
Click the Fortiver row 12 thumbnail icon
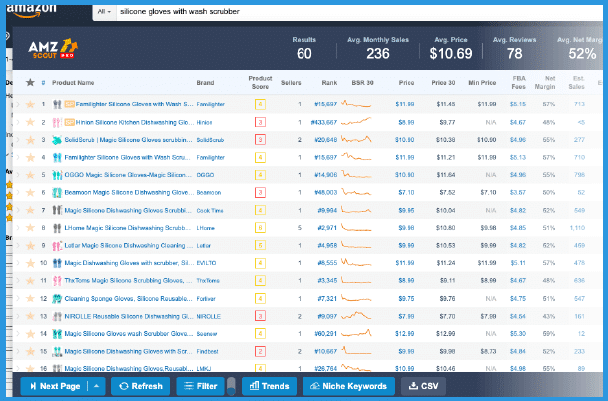click(57, 298)
